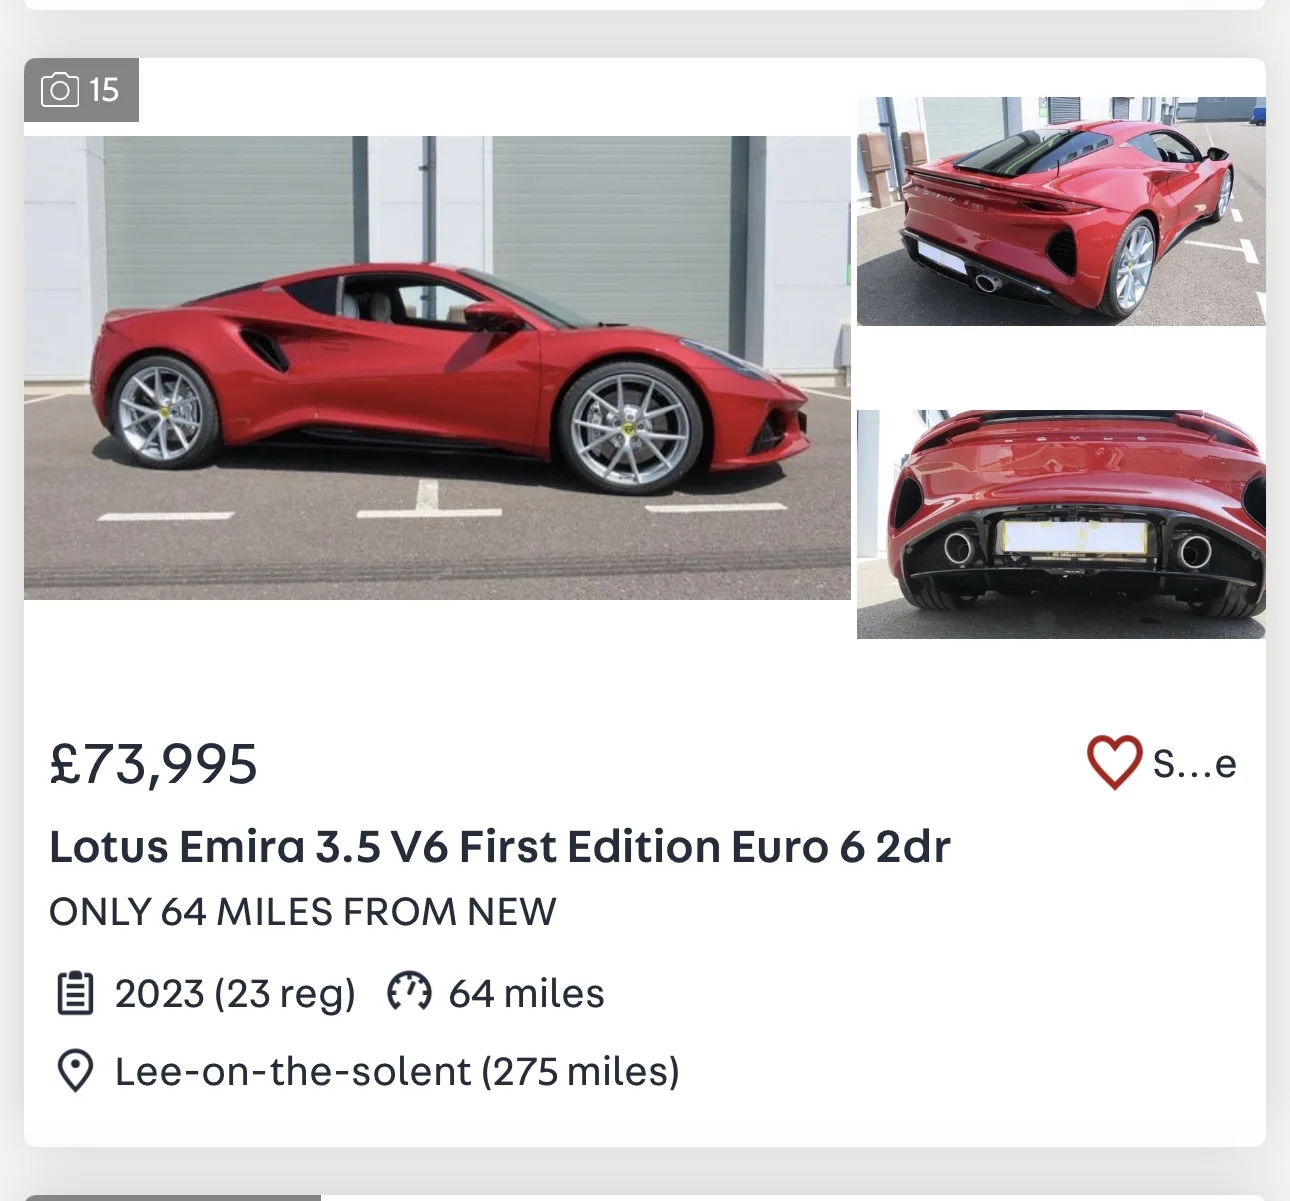The image size is (1290, 1201).
Task: Click the 64 miles mileage text
Action: [526, 994]
